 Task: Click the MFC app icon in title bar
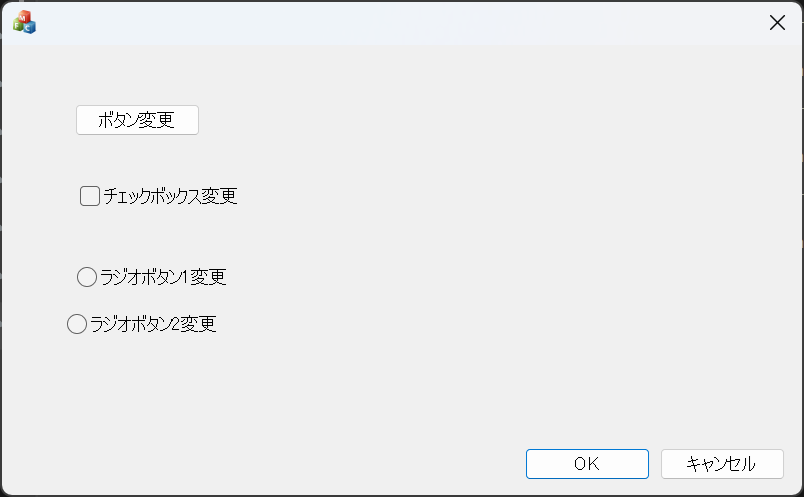click(24, 22)
